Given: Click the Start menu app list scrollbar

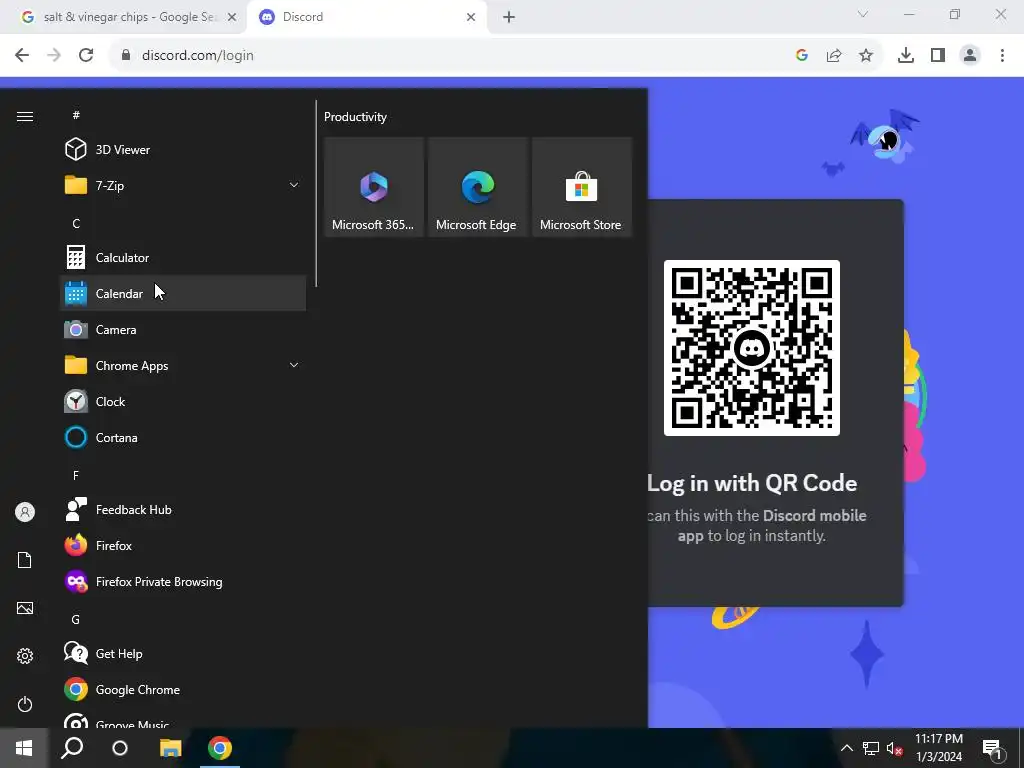Looking at the screenshot, I should 316,193.
